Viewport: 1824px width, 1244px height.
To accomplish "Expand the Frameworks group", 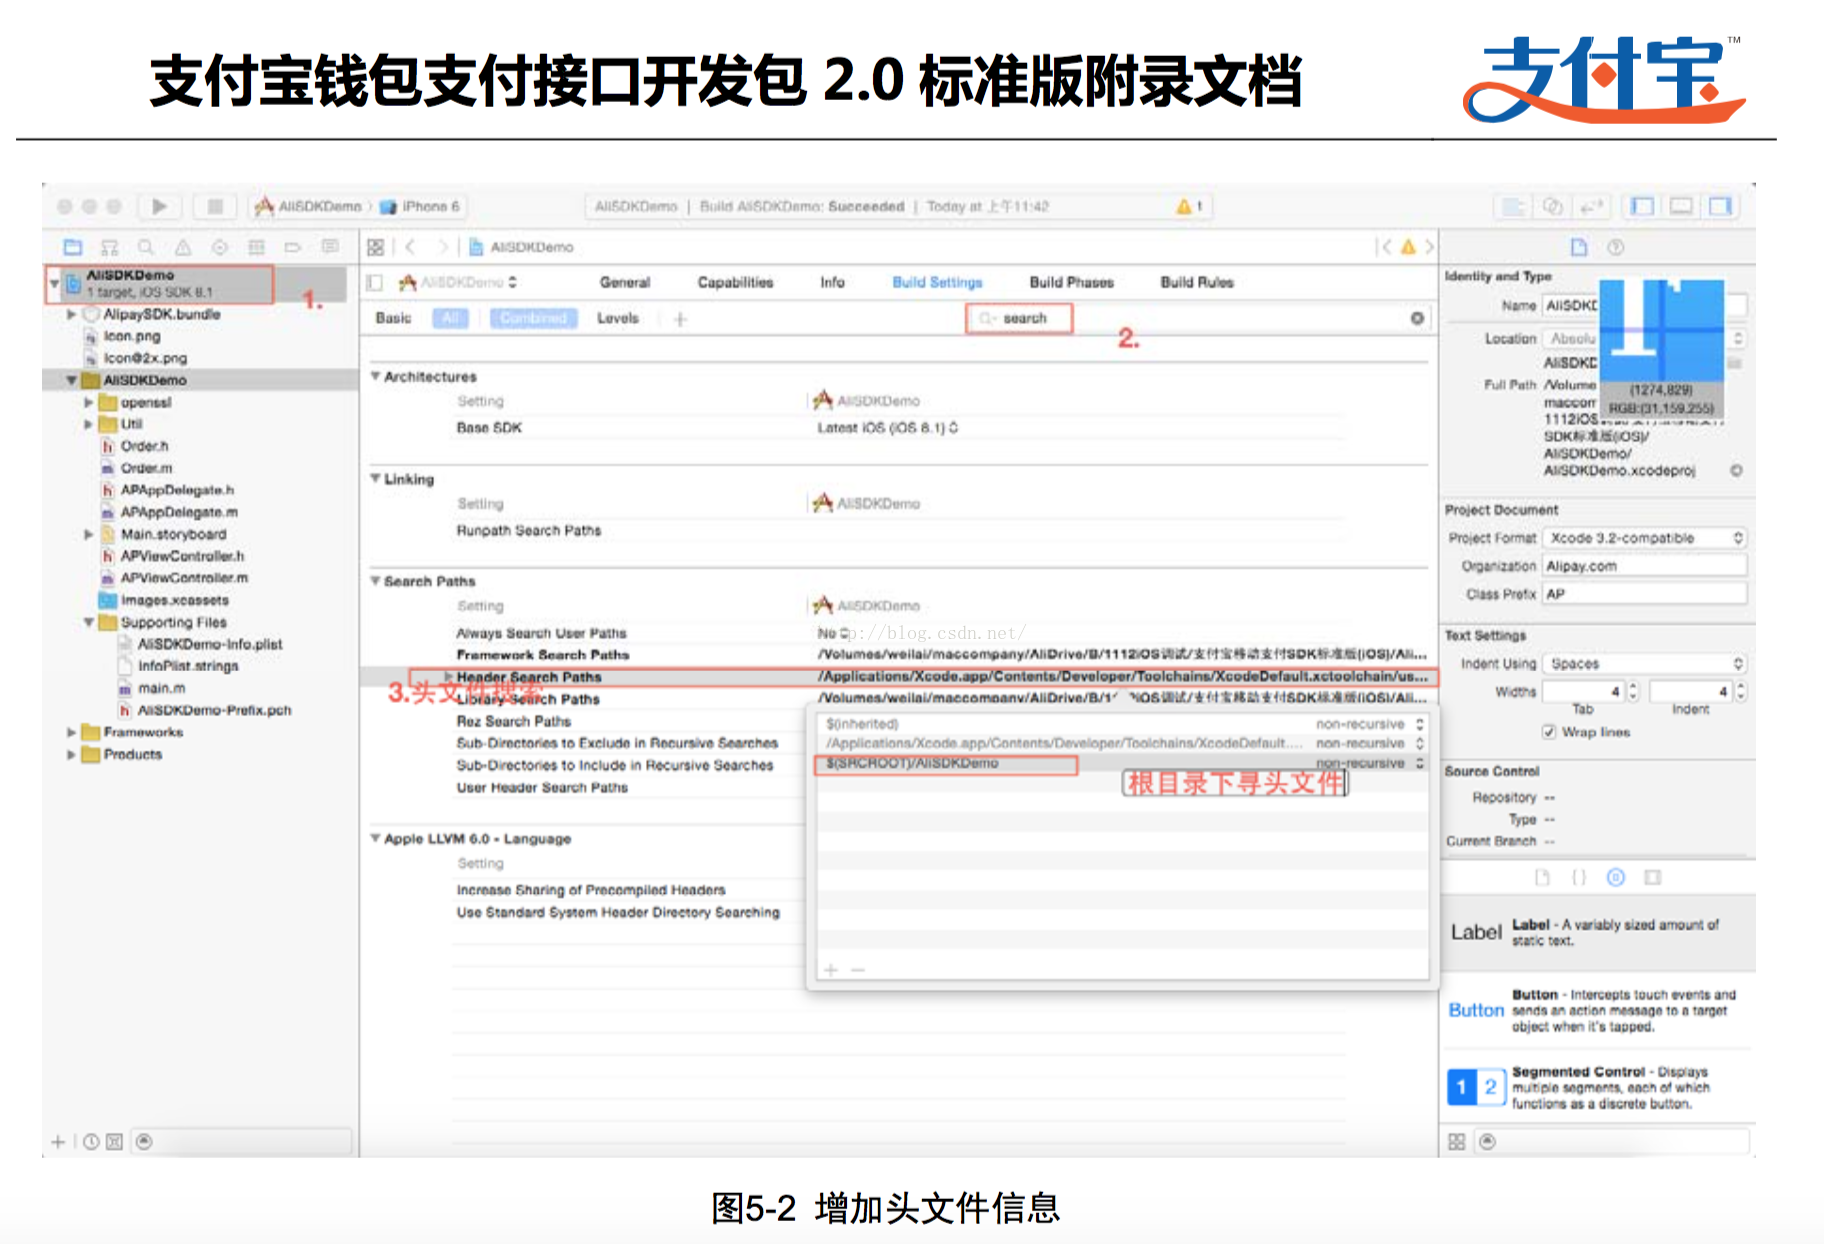I will point(71,732).
